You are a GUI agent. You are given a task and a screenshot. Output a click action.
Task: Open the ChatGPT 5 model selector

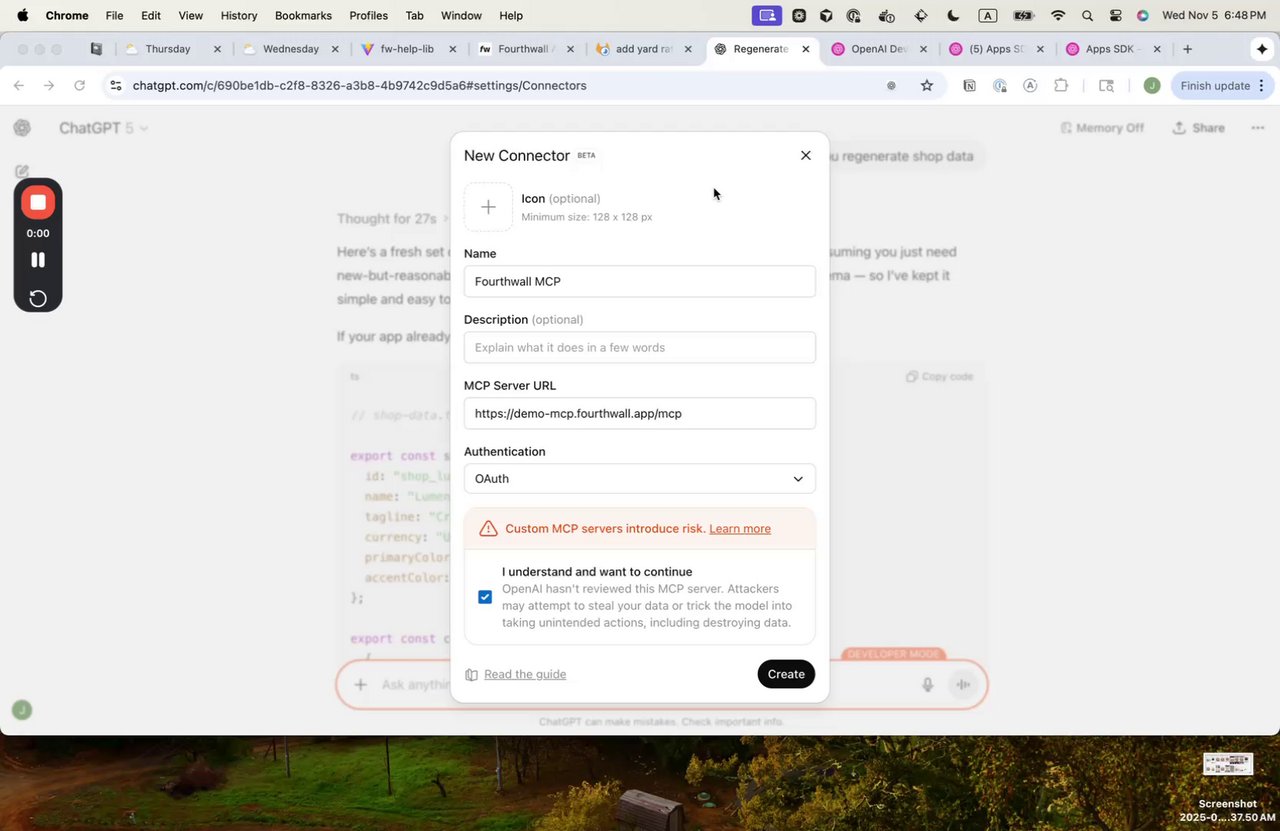coord(104,128)
